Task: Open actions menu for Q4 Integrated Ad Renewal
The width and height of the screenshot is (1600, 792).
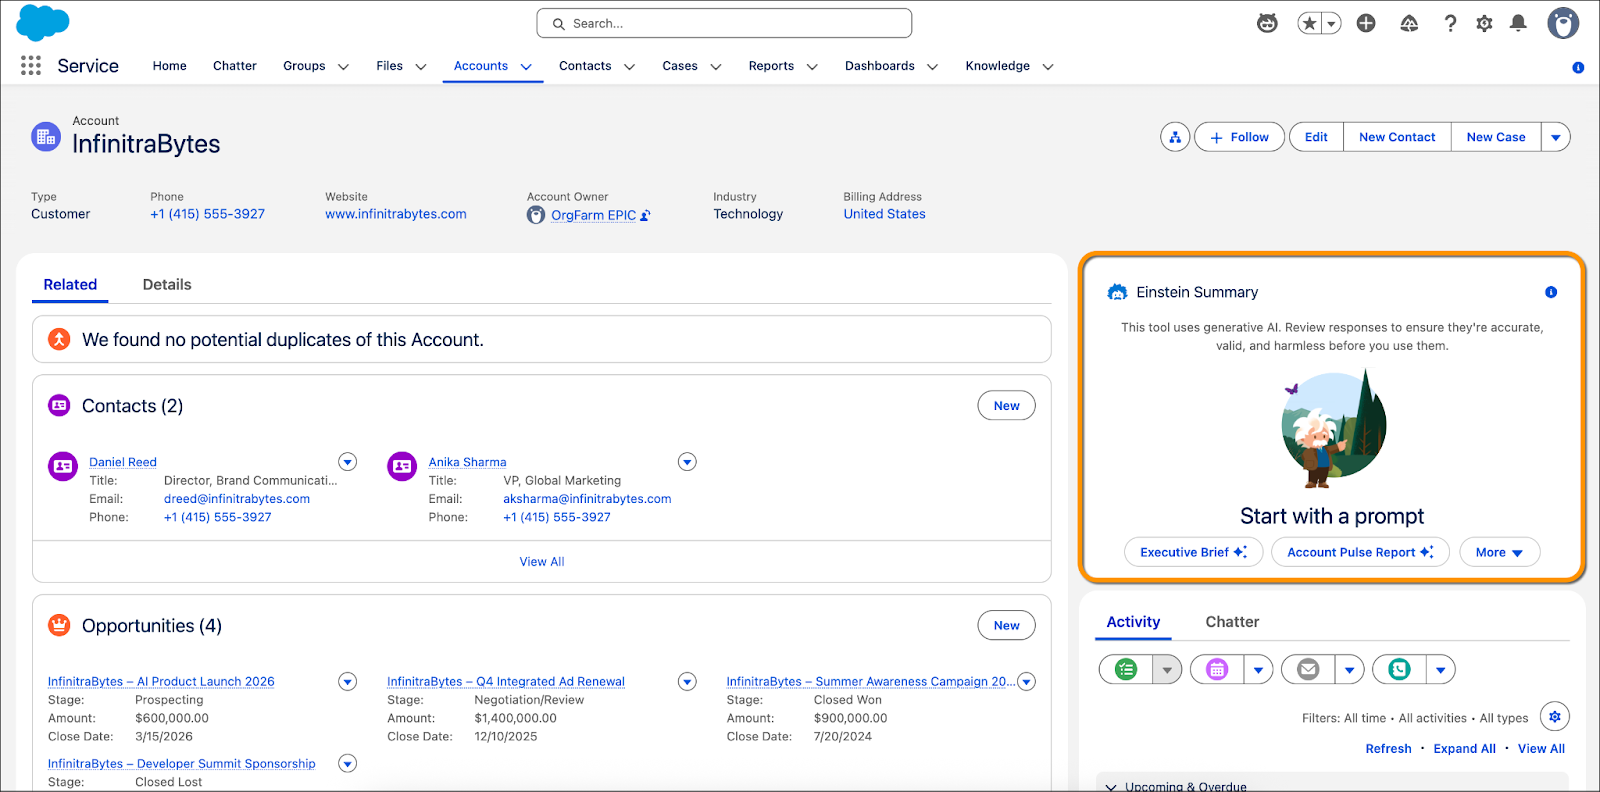Action: (687, 682)
